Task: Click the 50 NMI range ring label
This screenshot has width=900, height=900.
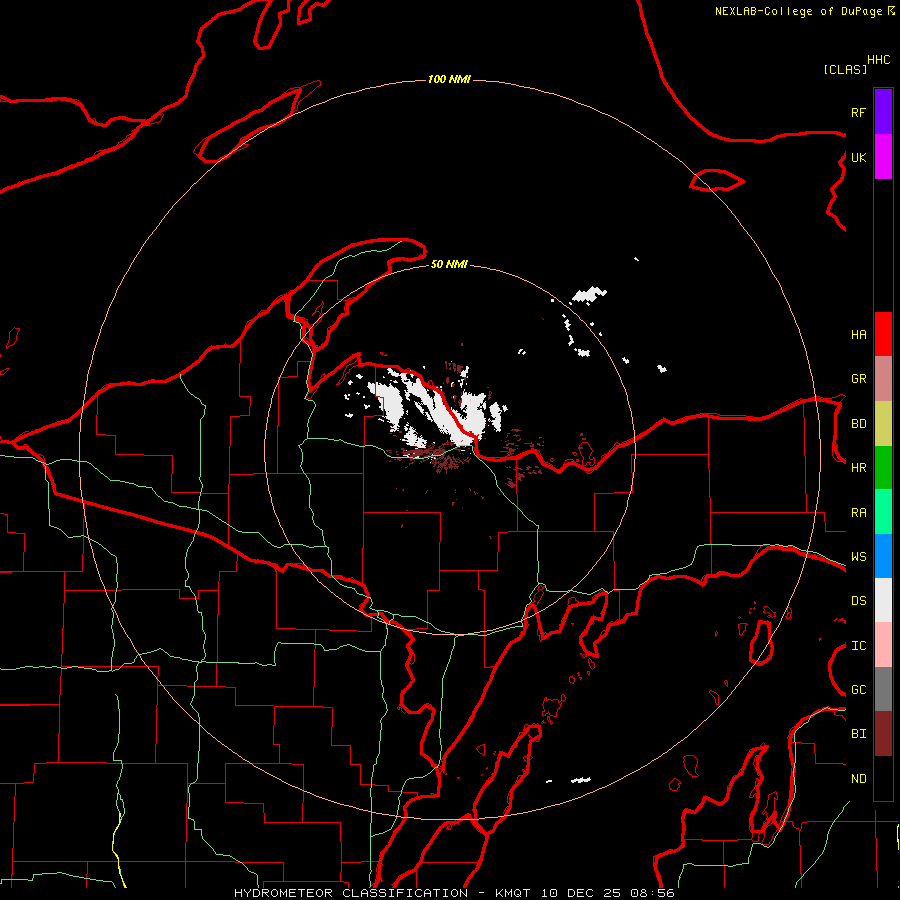Action: tap(449, 264)
